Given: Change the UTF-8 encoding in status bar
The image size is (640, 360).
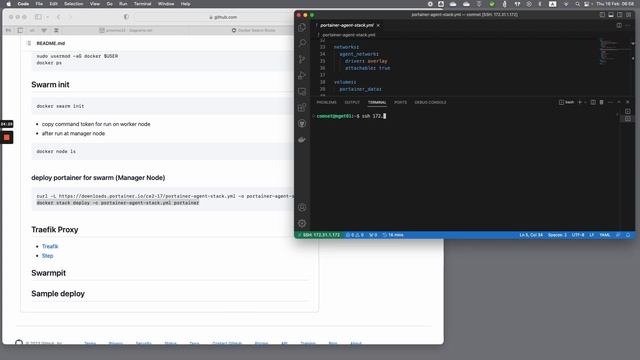Looking at the screenshot, I should point(578,235).
